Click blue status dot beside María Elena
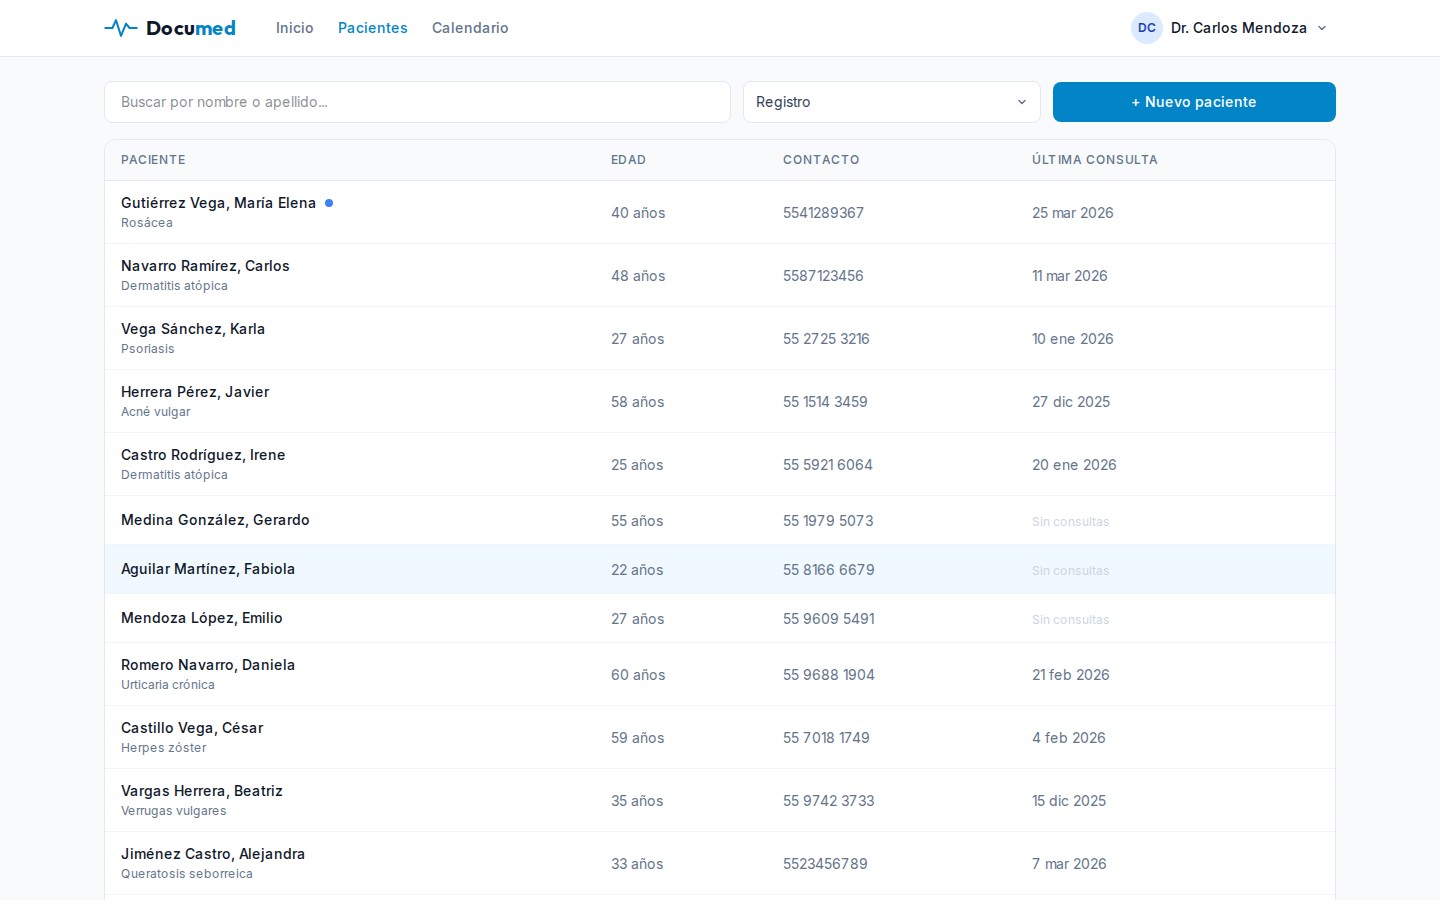Viewport: 1440px width, 900px height. tap(329, 203)
